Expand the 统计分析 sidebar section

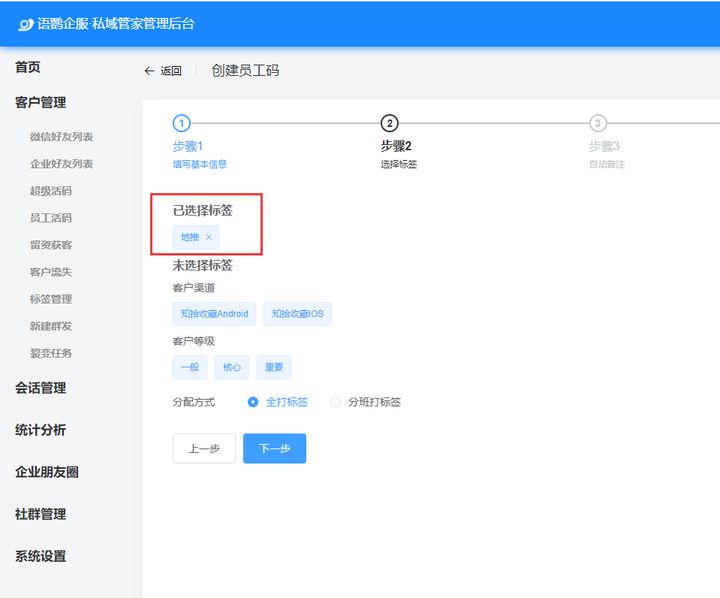(x=40, y=430)
